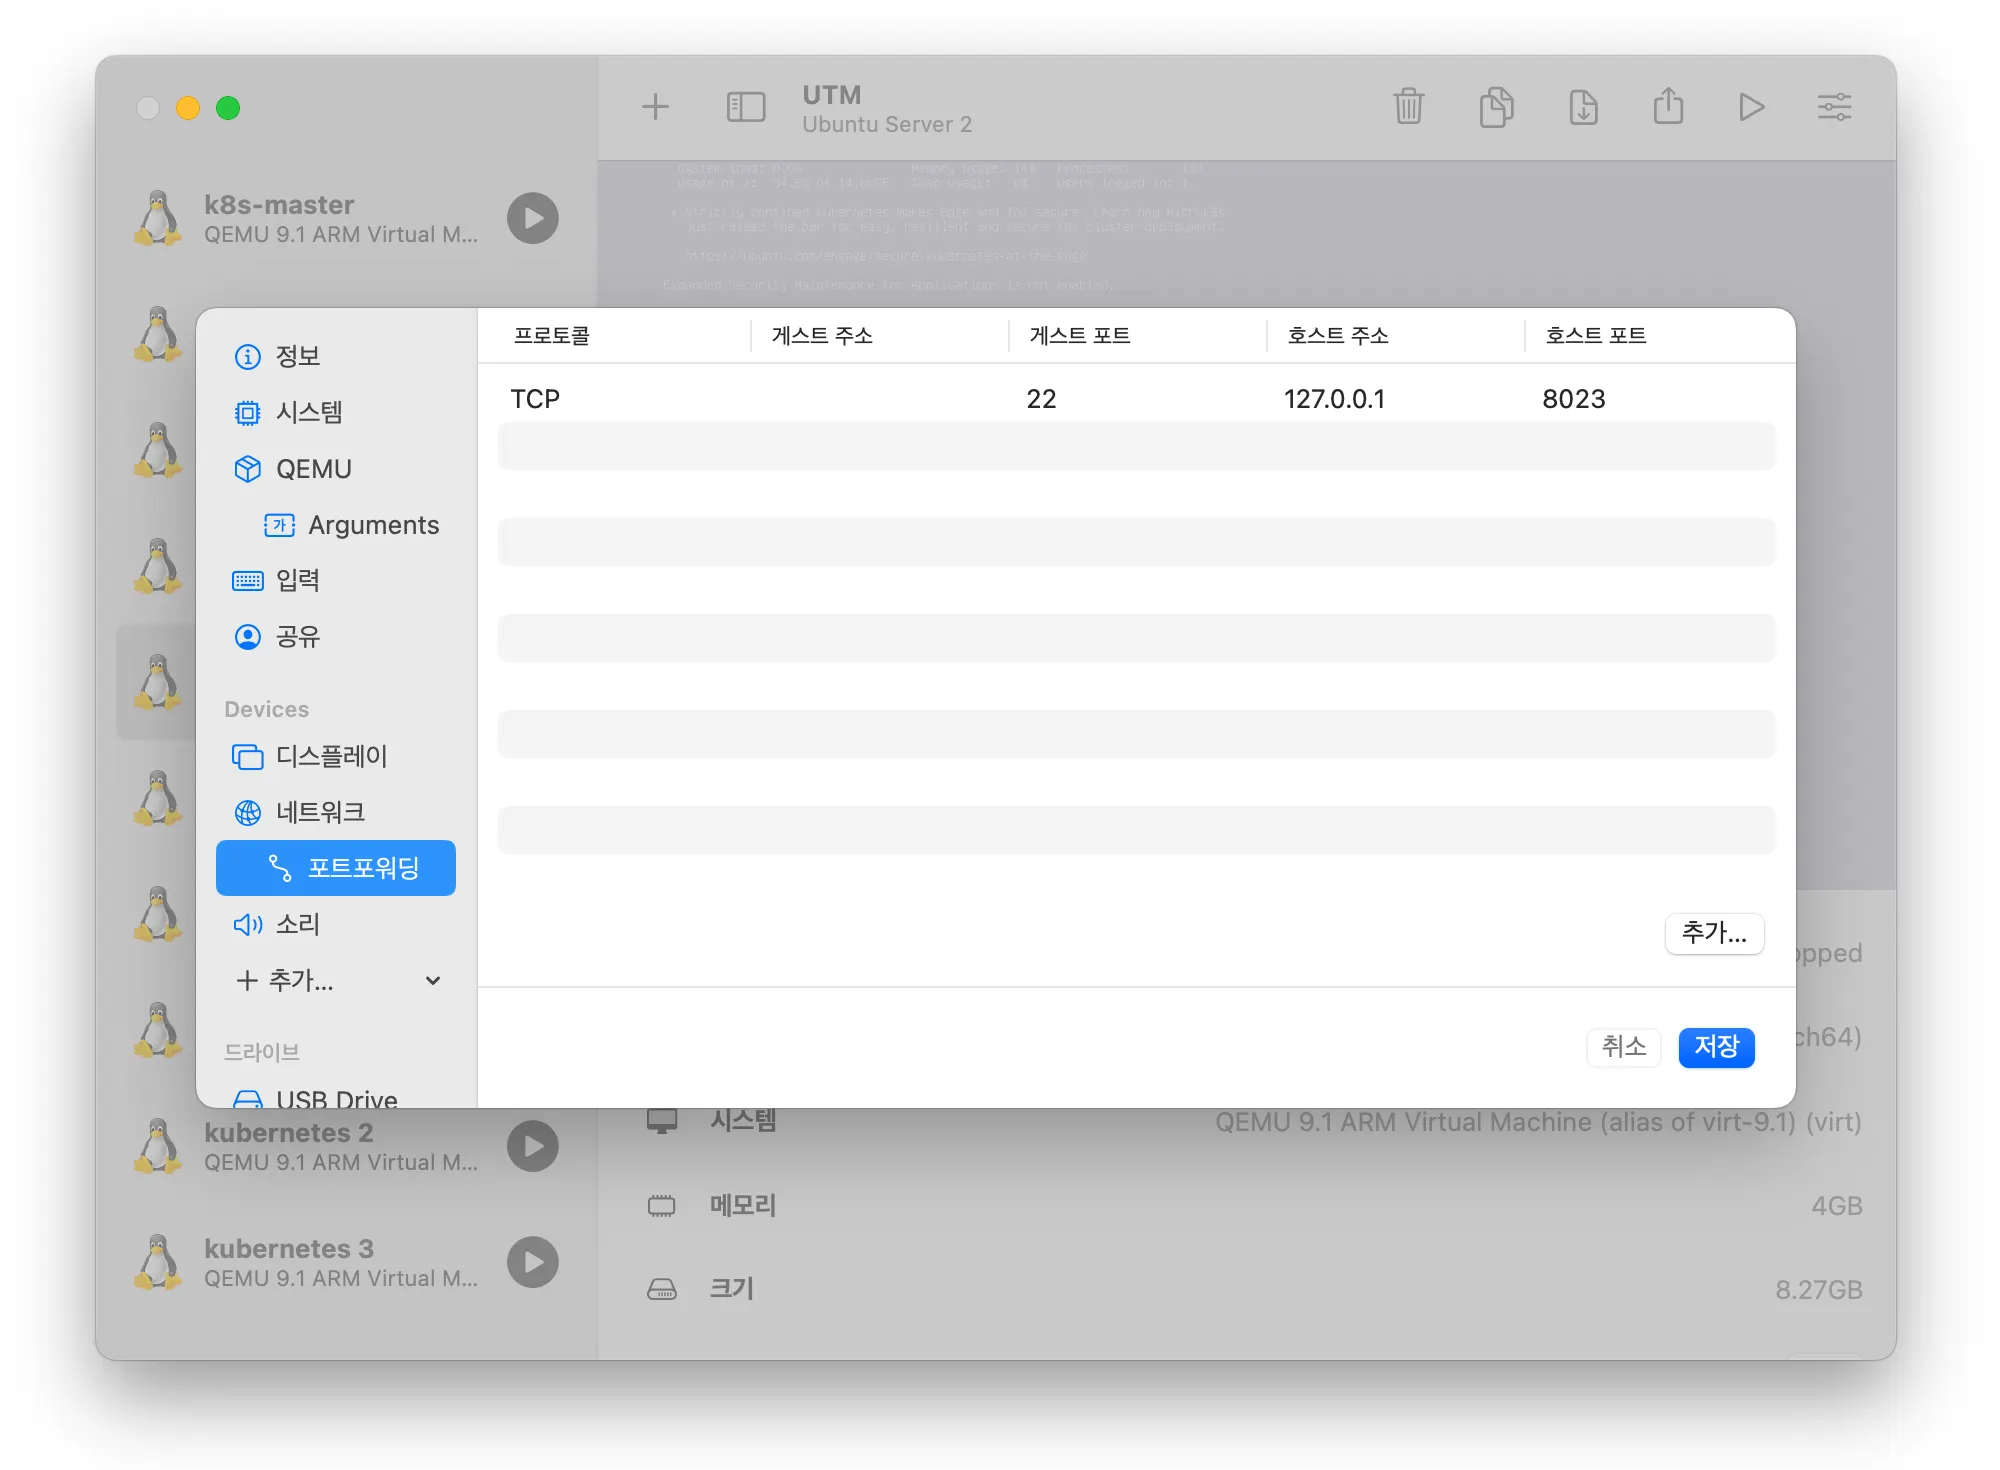
Task: Open VM settings sliders icon
Action: (1834, 106)
